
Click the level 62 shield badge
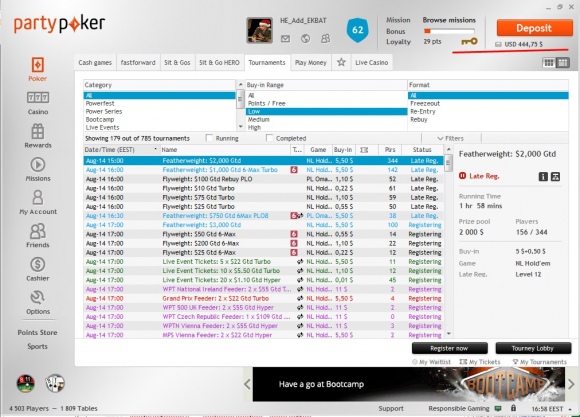tap(357, 30)
